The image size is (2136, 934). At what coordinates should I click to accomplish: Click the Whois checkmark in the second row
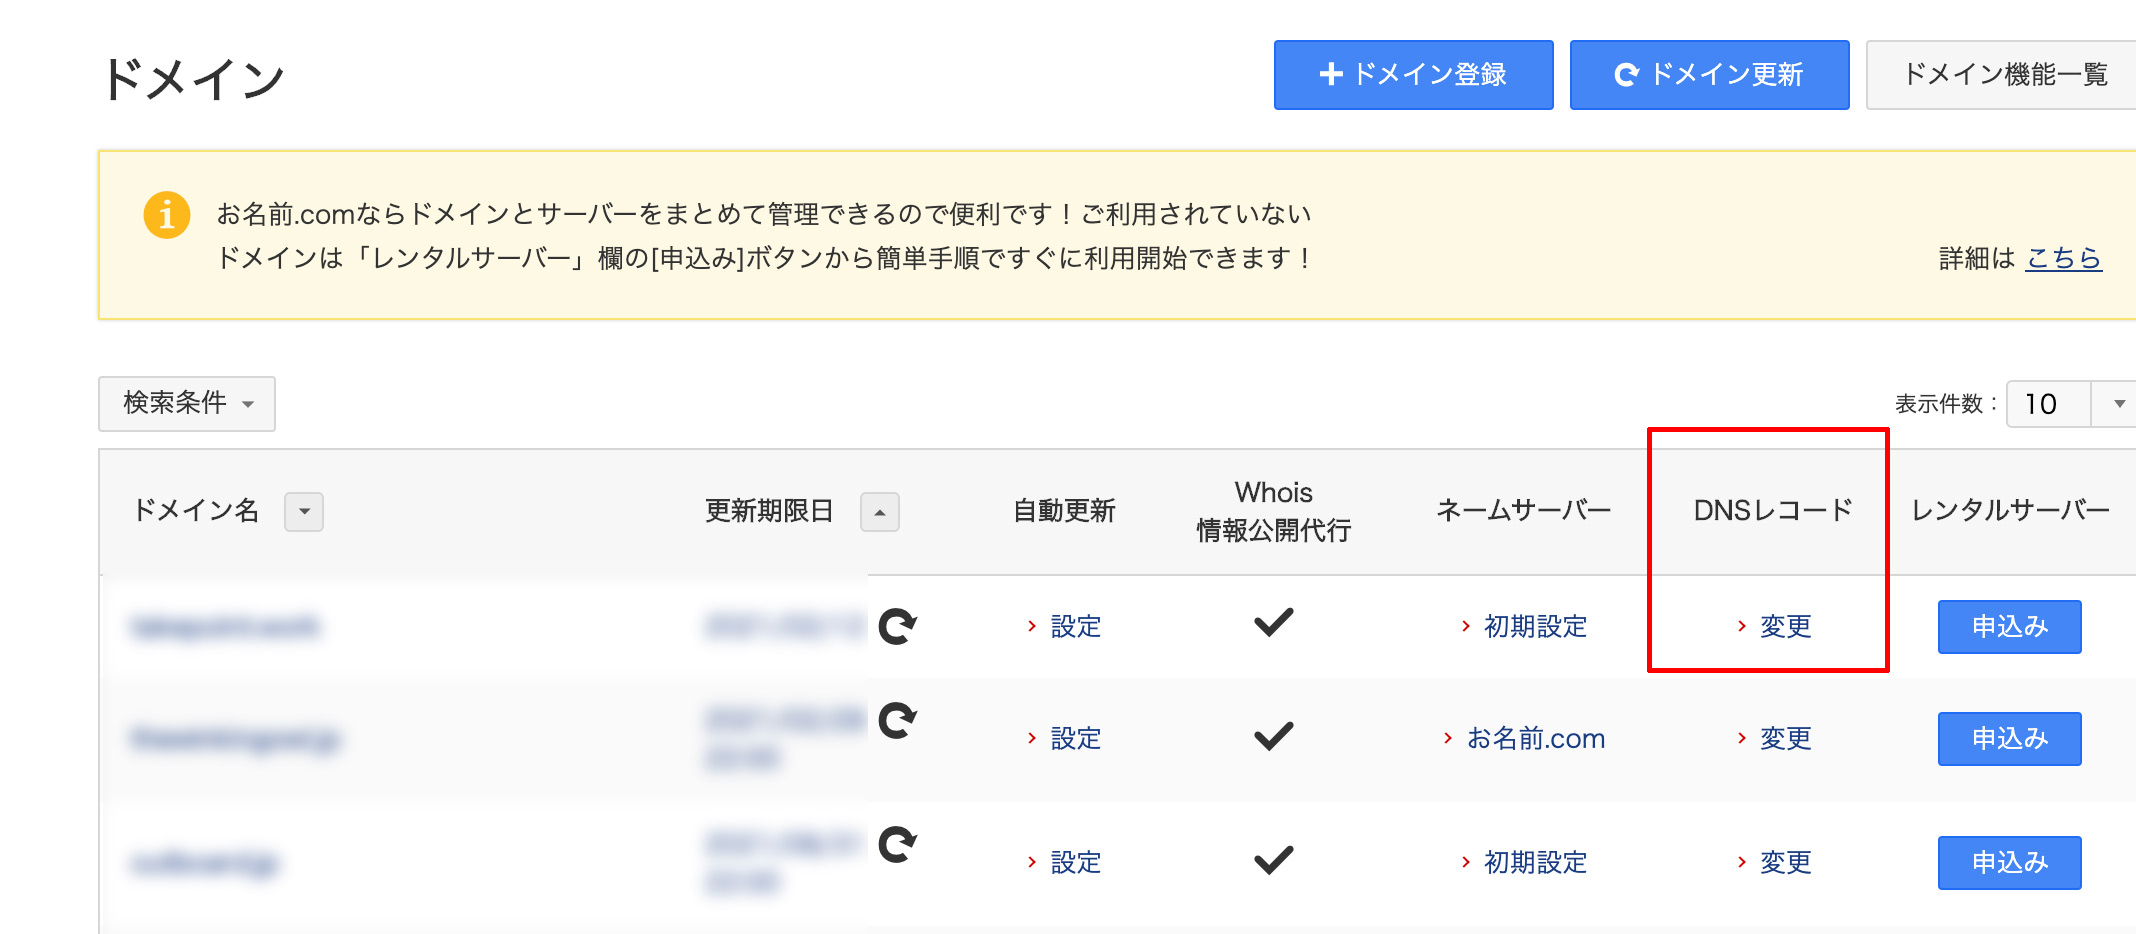[x=1273, y=735]
